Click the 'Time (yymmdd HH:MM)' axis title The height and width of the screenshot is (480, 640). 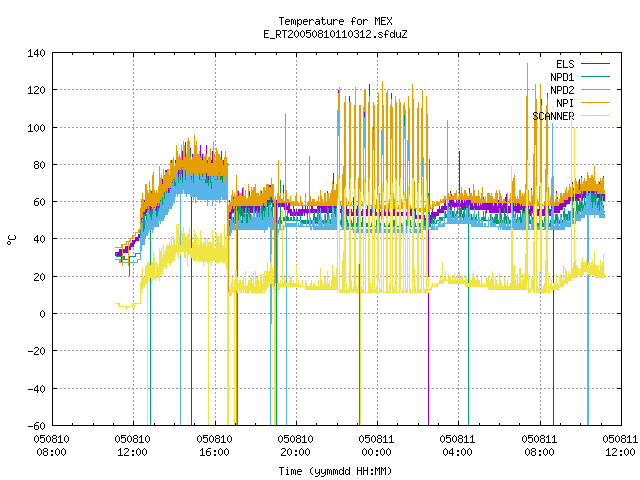336,471
